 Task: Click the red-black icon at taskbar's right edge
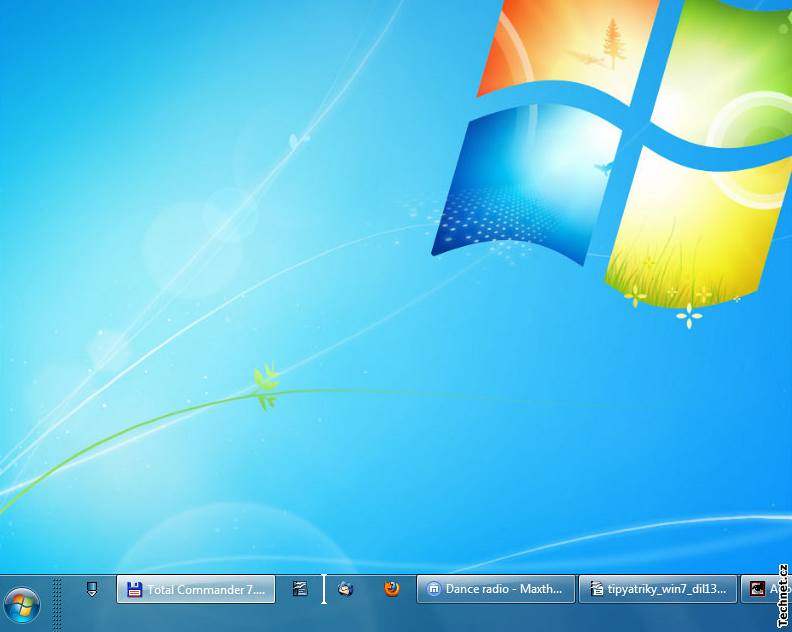tap(757, 589)
